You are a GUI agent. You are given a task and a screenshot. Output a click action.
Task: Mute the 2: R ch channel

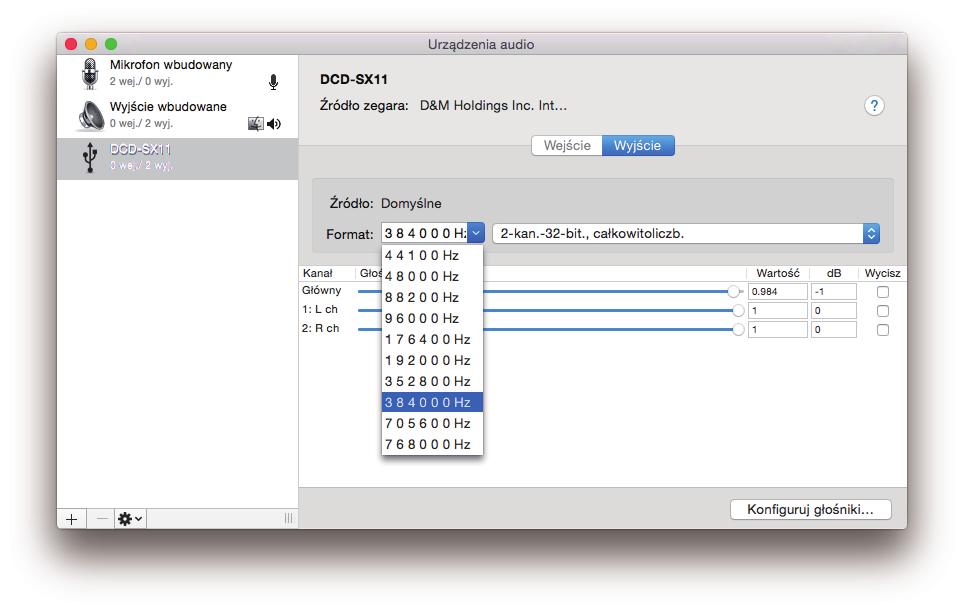(883, 330)
